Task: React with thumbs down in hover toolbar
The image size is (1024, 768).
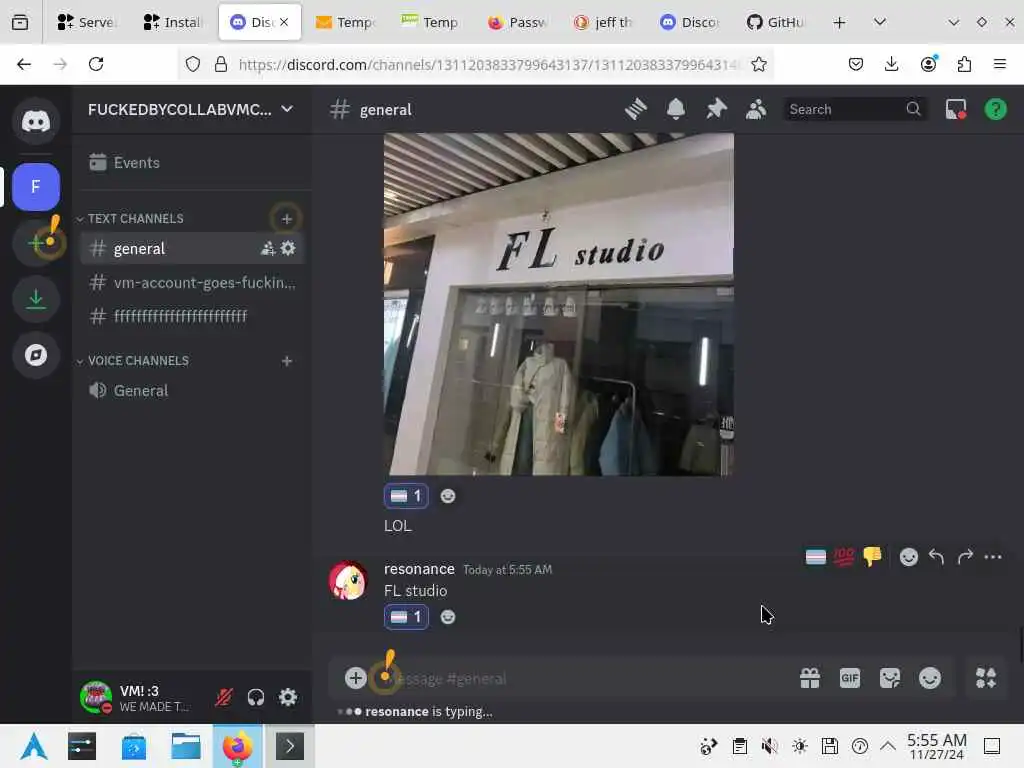Action: tap(872, 557)
